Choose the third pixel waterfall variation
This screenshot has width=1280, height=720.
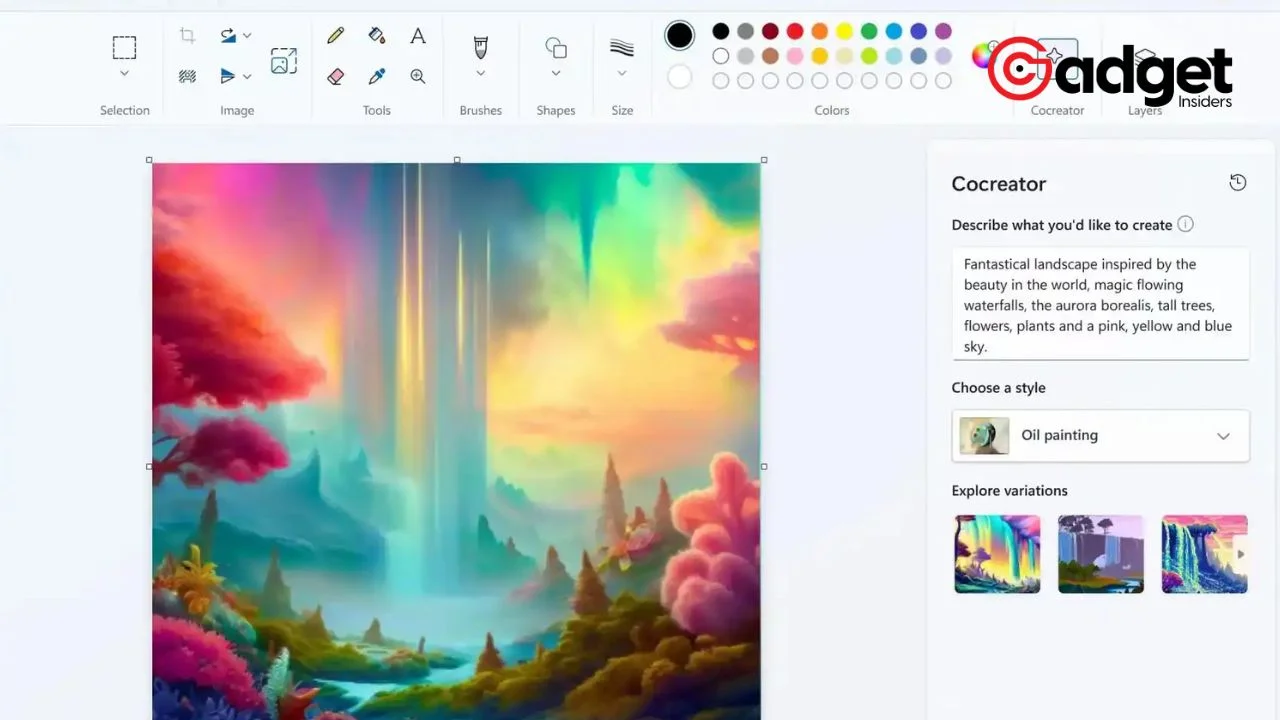pyautogui.click(x=1204, y=554)
